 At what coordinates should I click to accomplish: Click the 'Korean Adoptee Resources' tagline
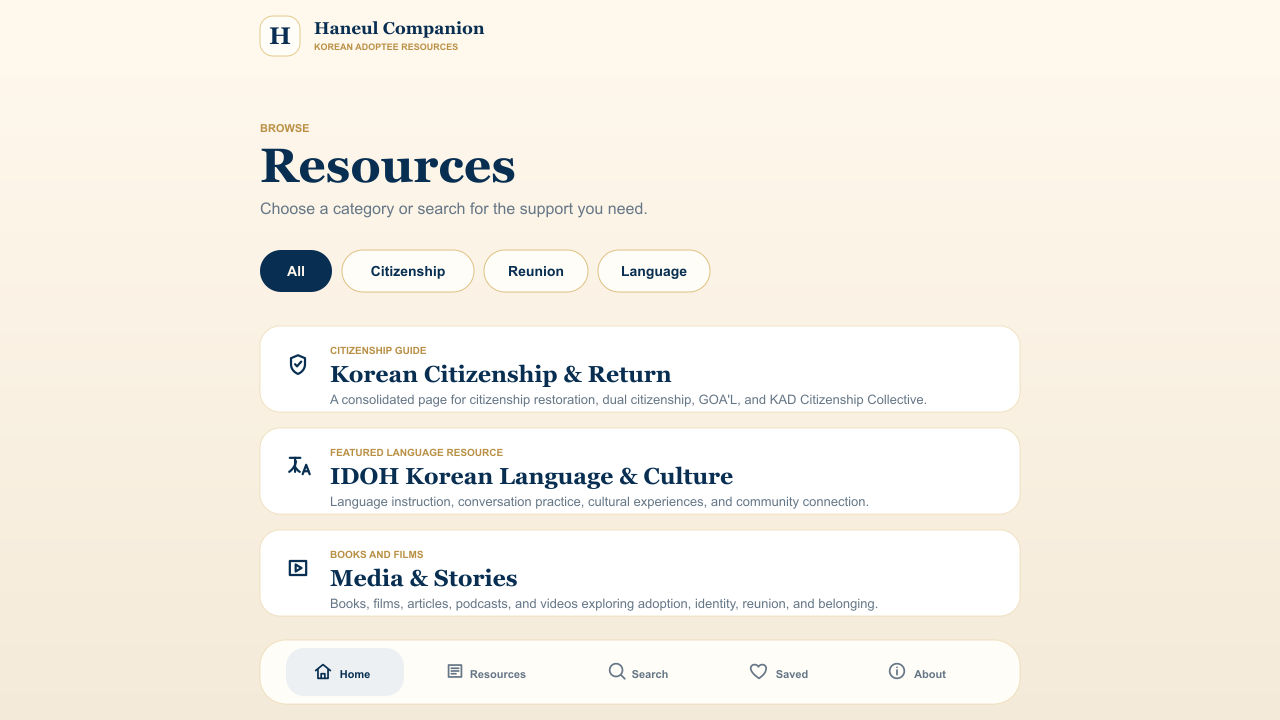[x=386, y=47]
